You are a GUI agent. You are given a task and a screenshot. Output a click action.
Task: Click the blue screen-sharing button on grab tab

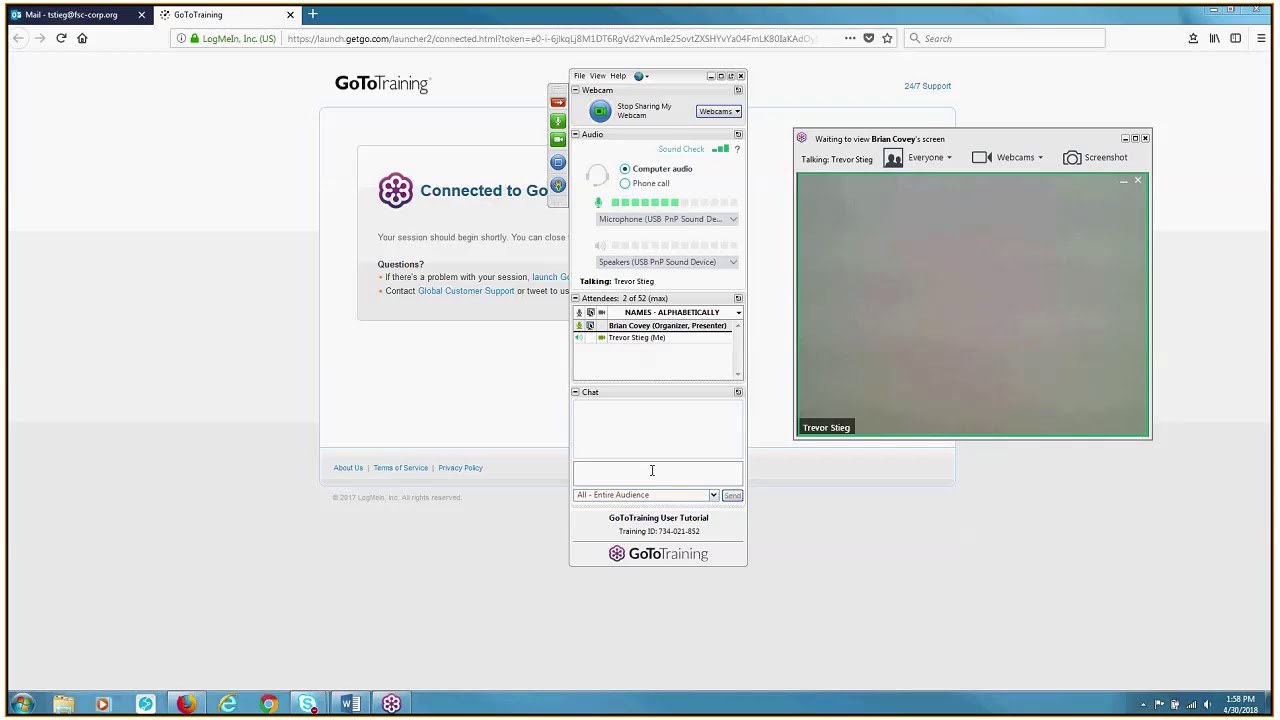click(x=558, y=162)
